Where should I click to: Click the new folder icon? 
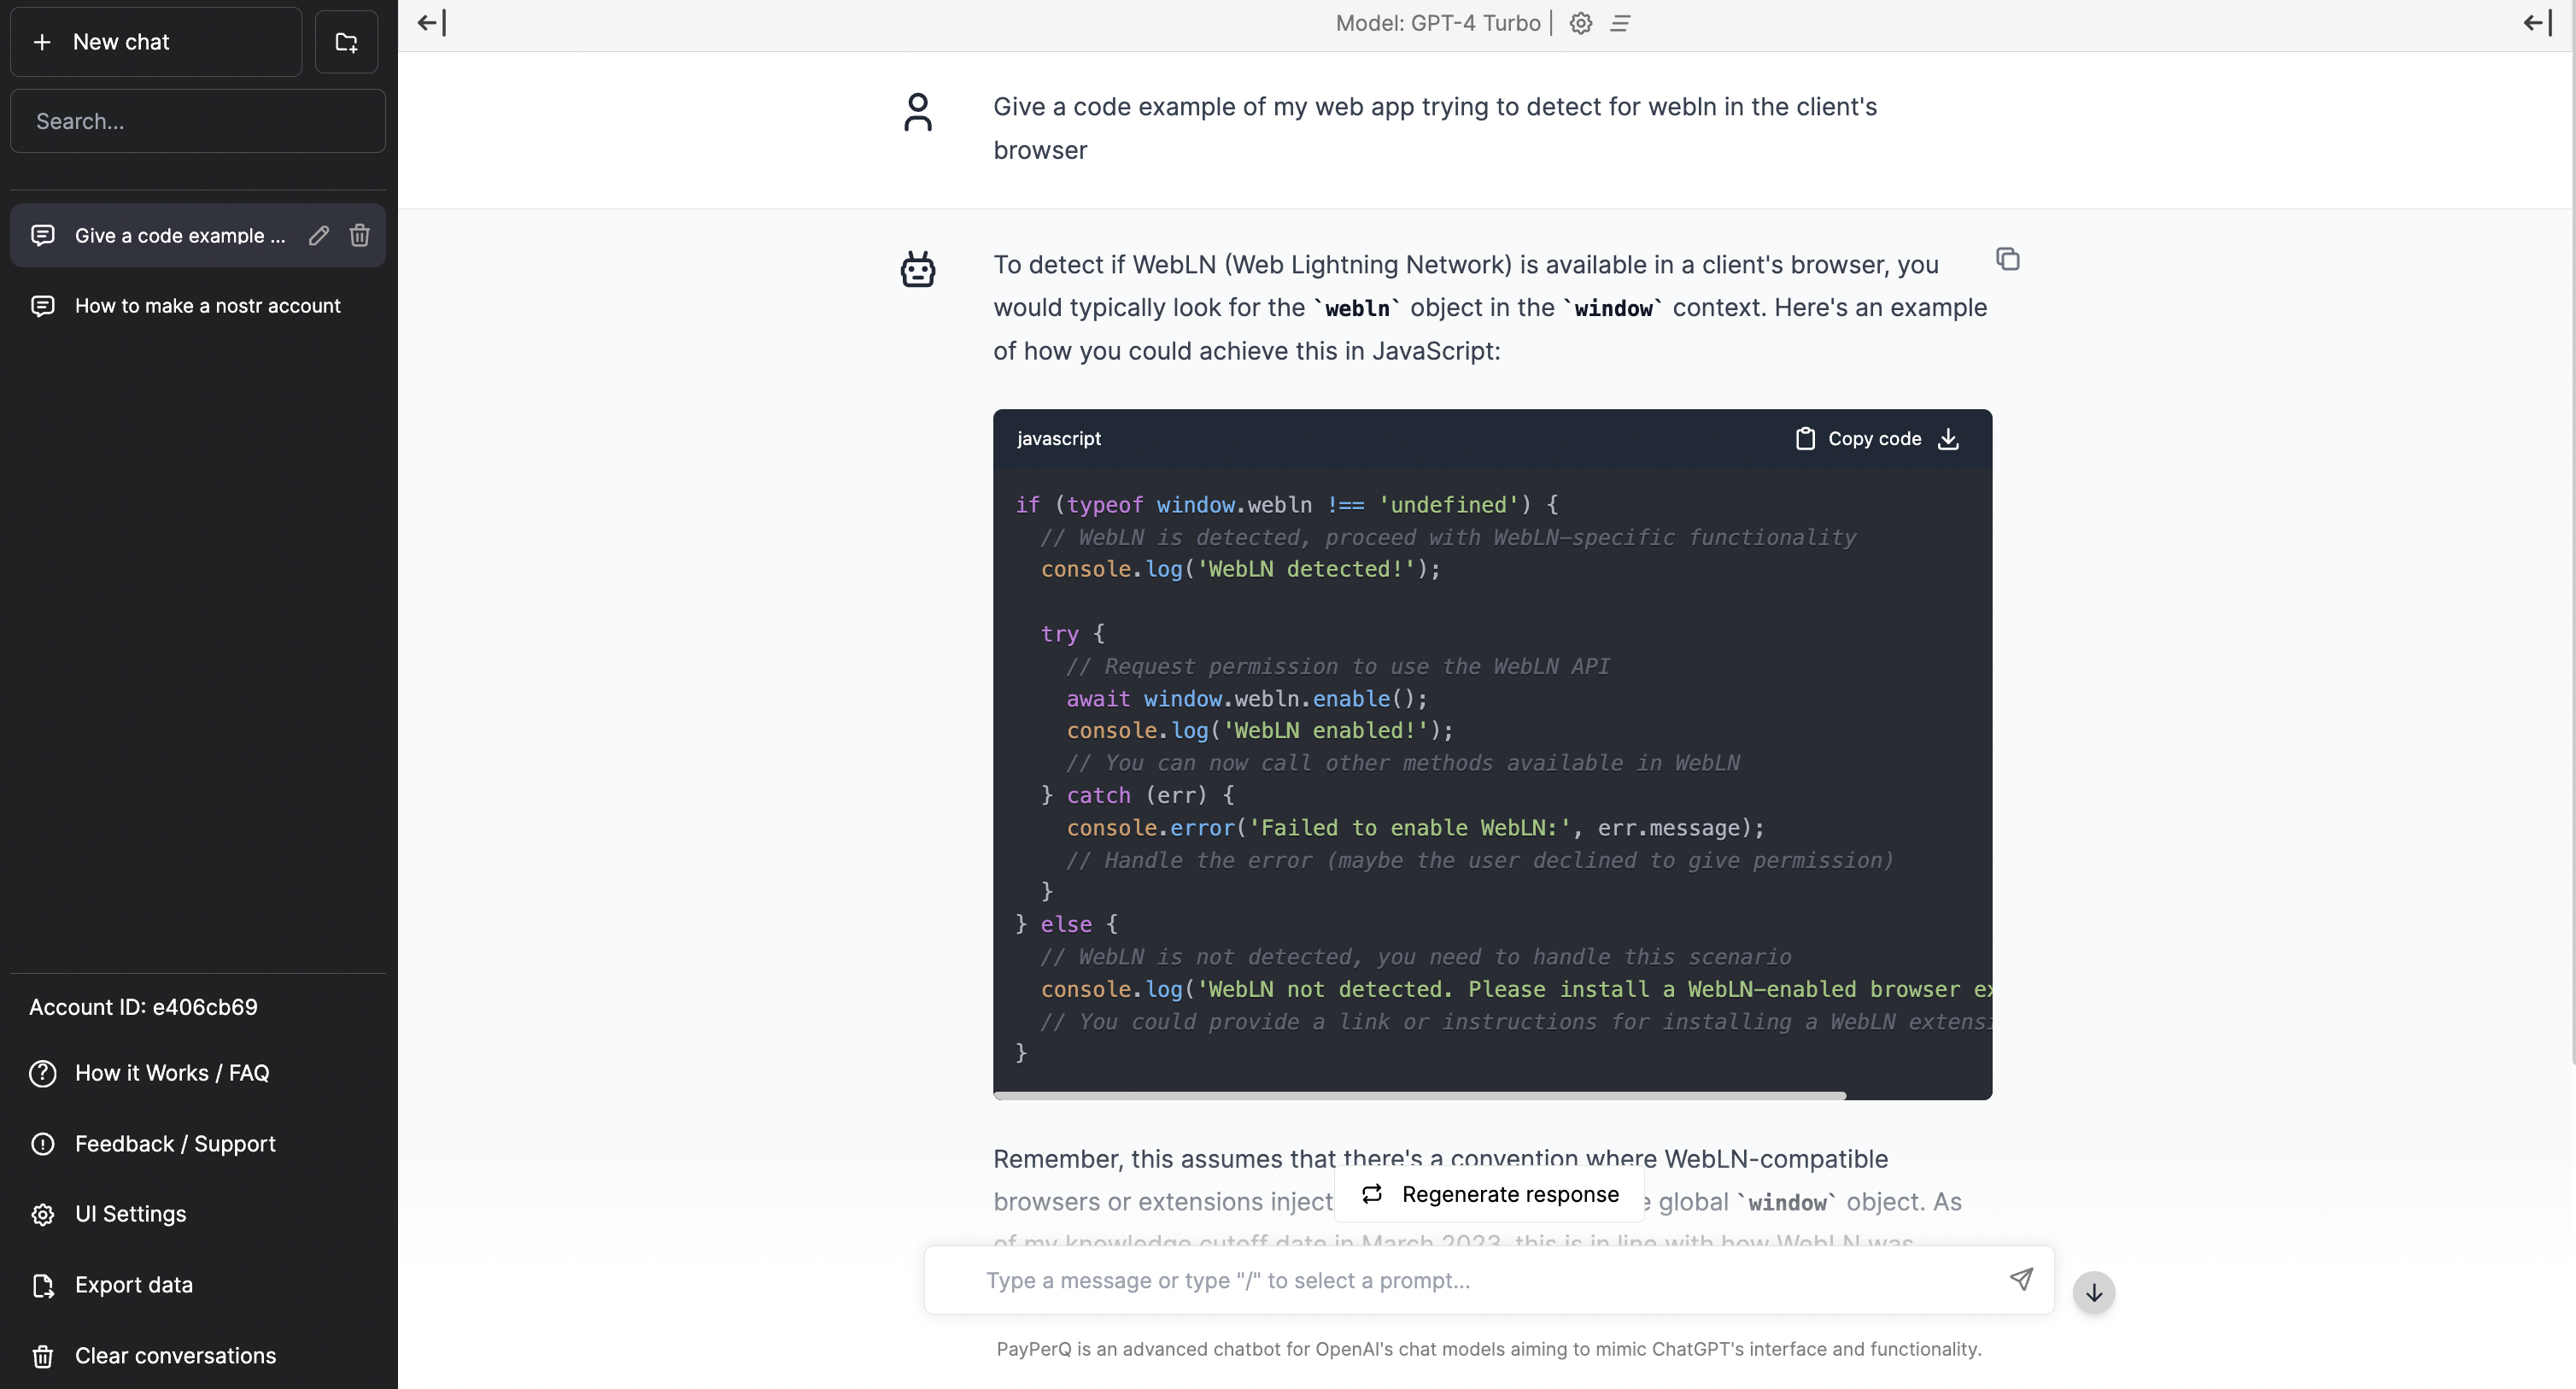click(346, 42)
